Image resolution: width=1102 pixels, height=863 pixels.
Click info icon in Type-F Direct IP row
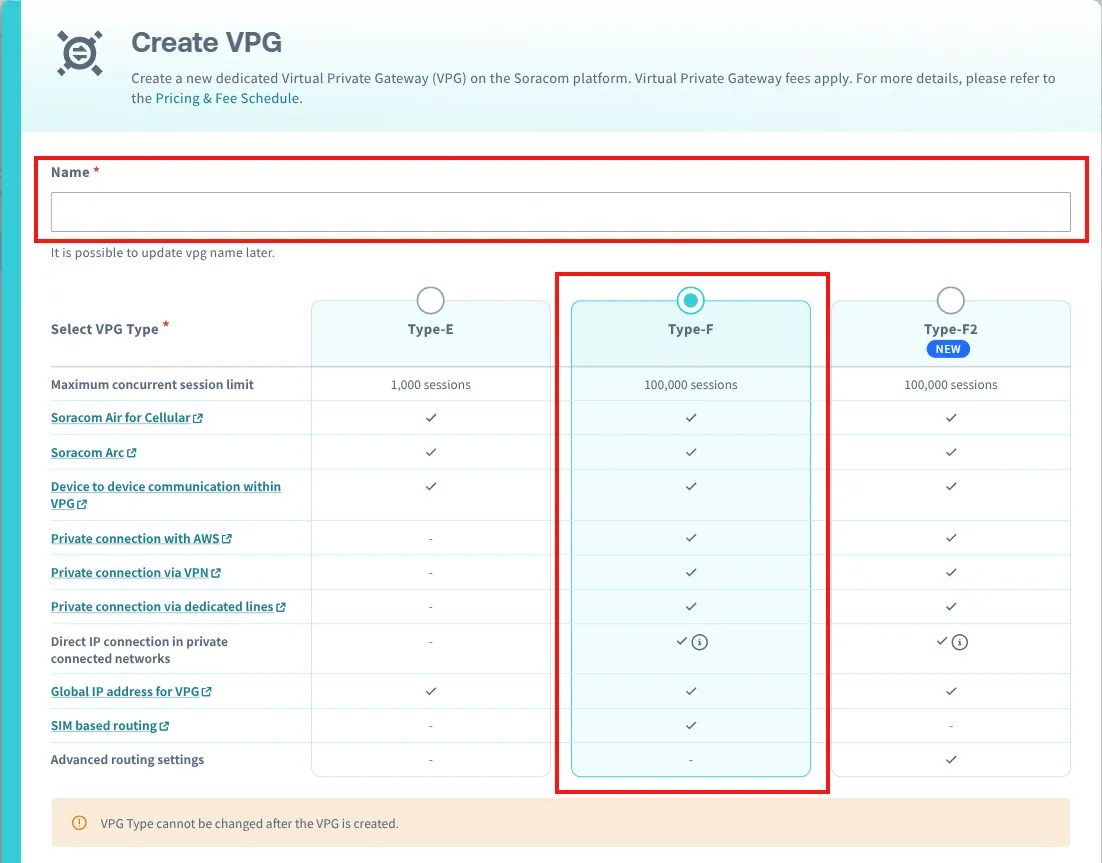pyautogui.click(x=699, y=642)
